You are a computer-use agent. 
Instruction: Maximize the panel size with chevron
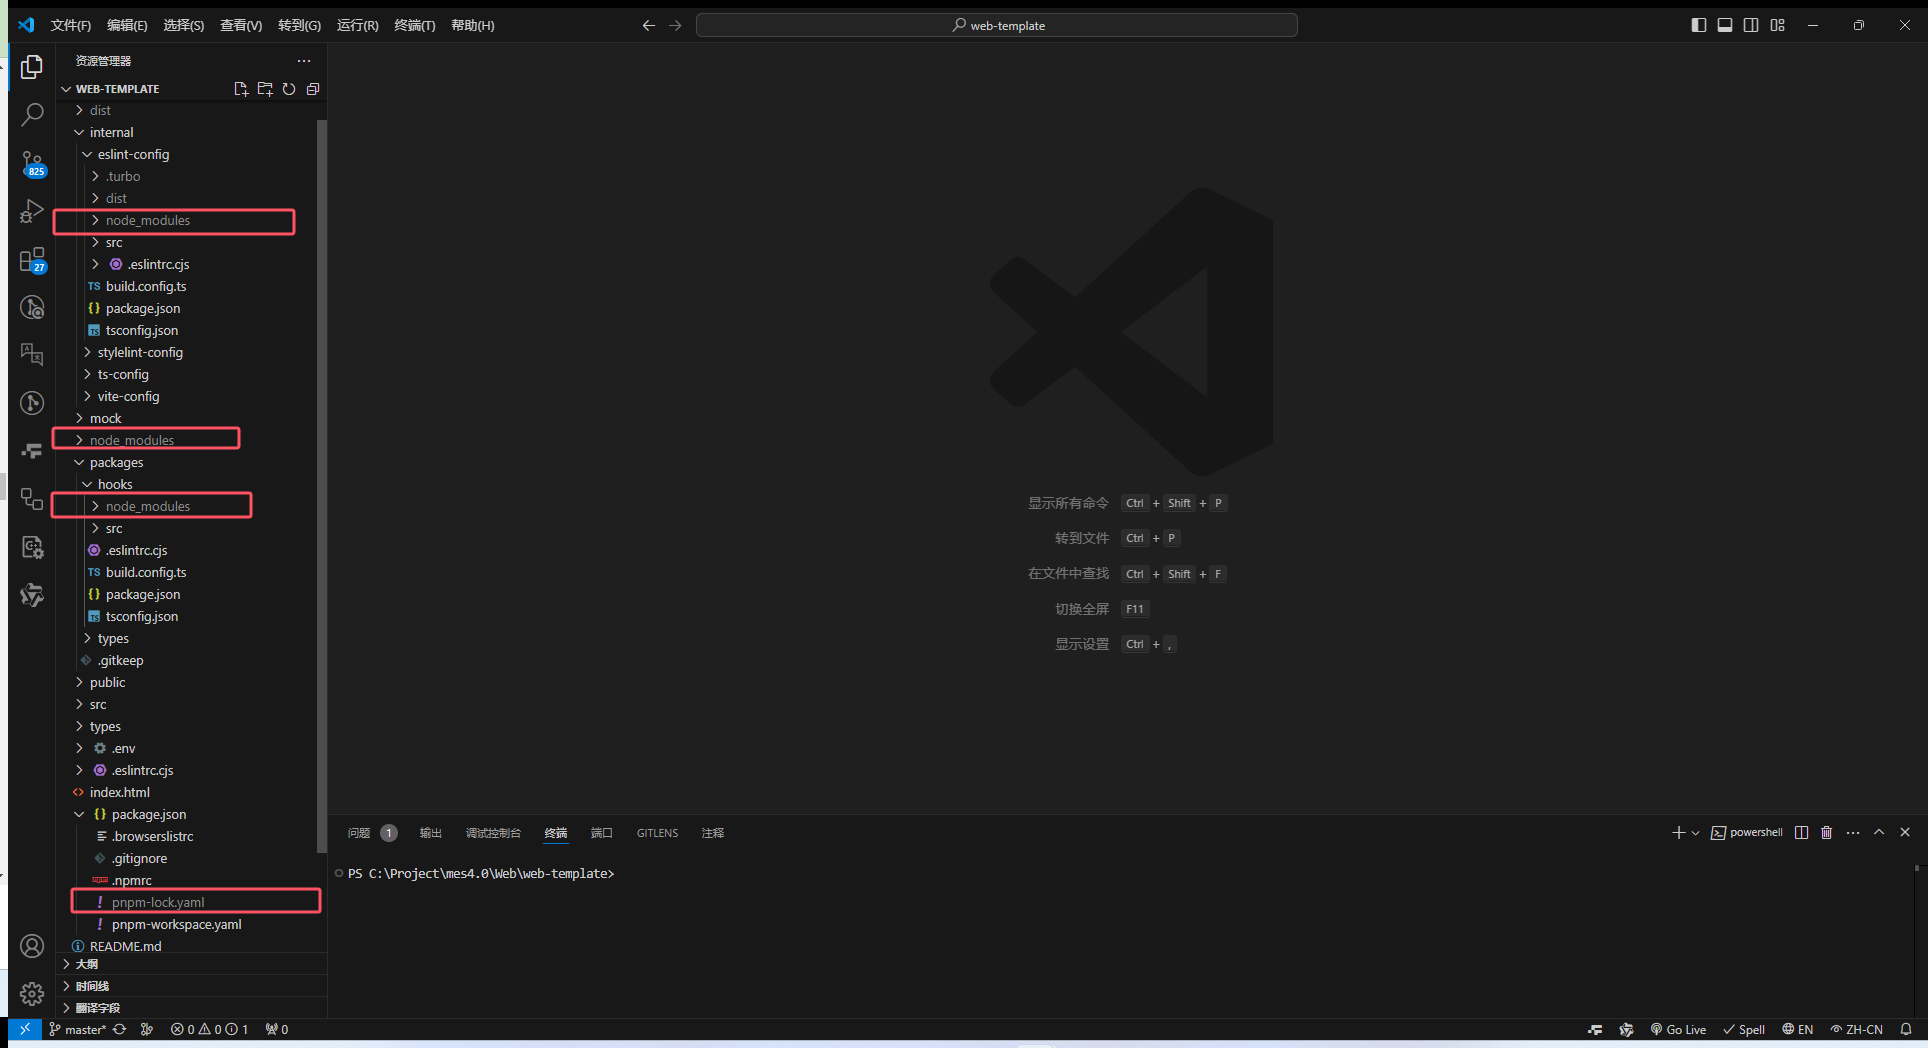click(1879, 832)
